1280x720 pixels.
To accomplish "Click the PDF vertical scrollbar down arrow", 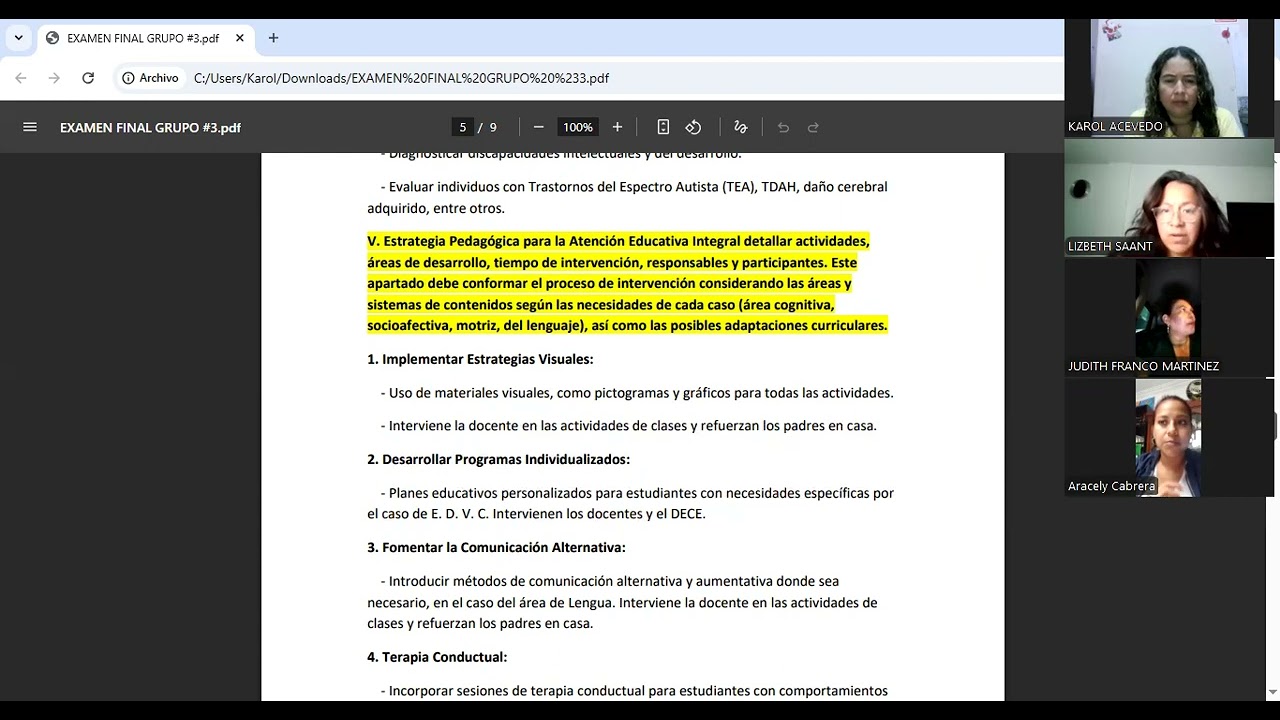I will [x=1272, y=692].
